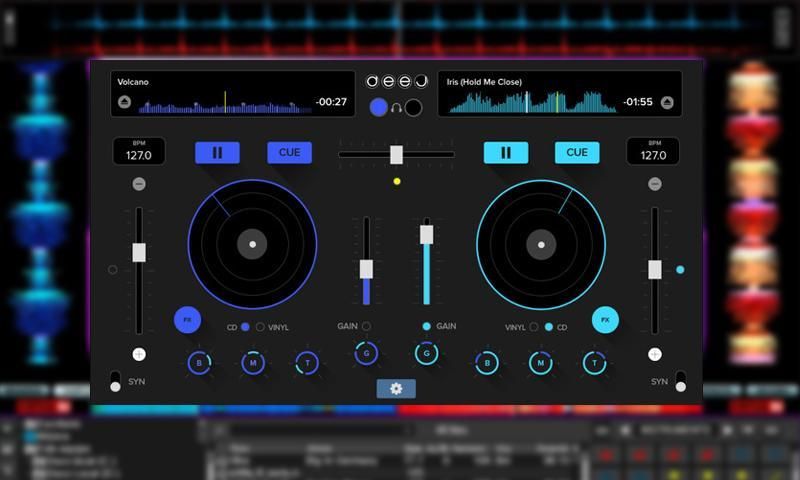The height and width of the screenshot is (480, 800).
Task: Click the right deck treble (T) knob
Action: 595,364
